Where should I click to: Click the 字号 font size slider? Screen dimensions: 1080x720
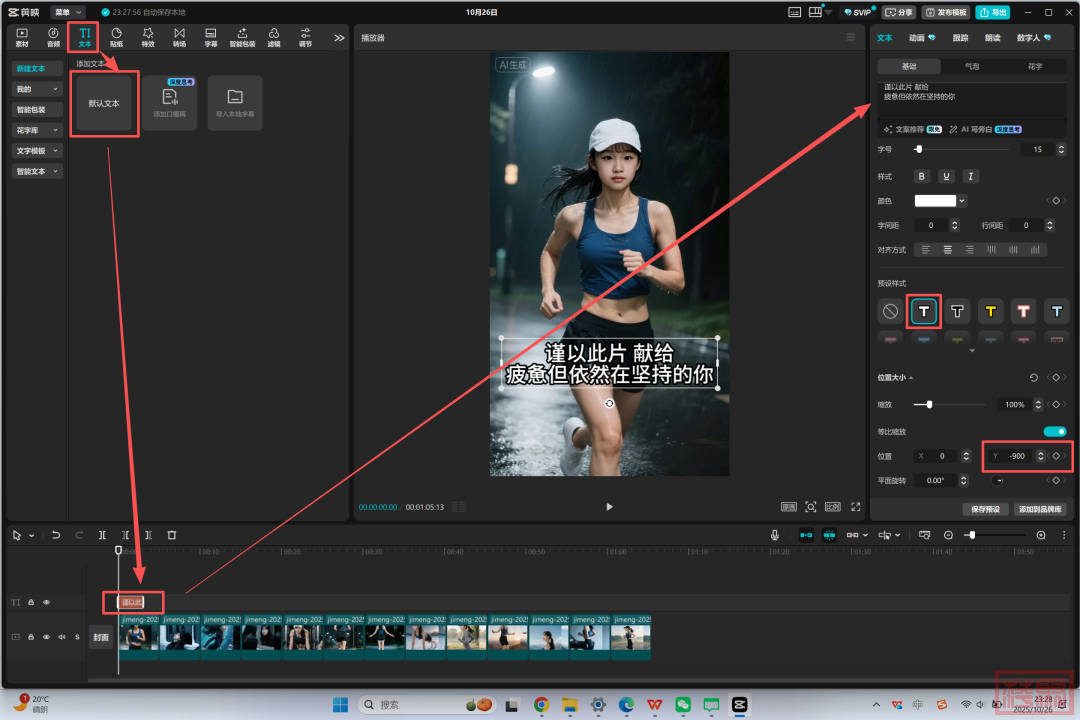[960, 149]
